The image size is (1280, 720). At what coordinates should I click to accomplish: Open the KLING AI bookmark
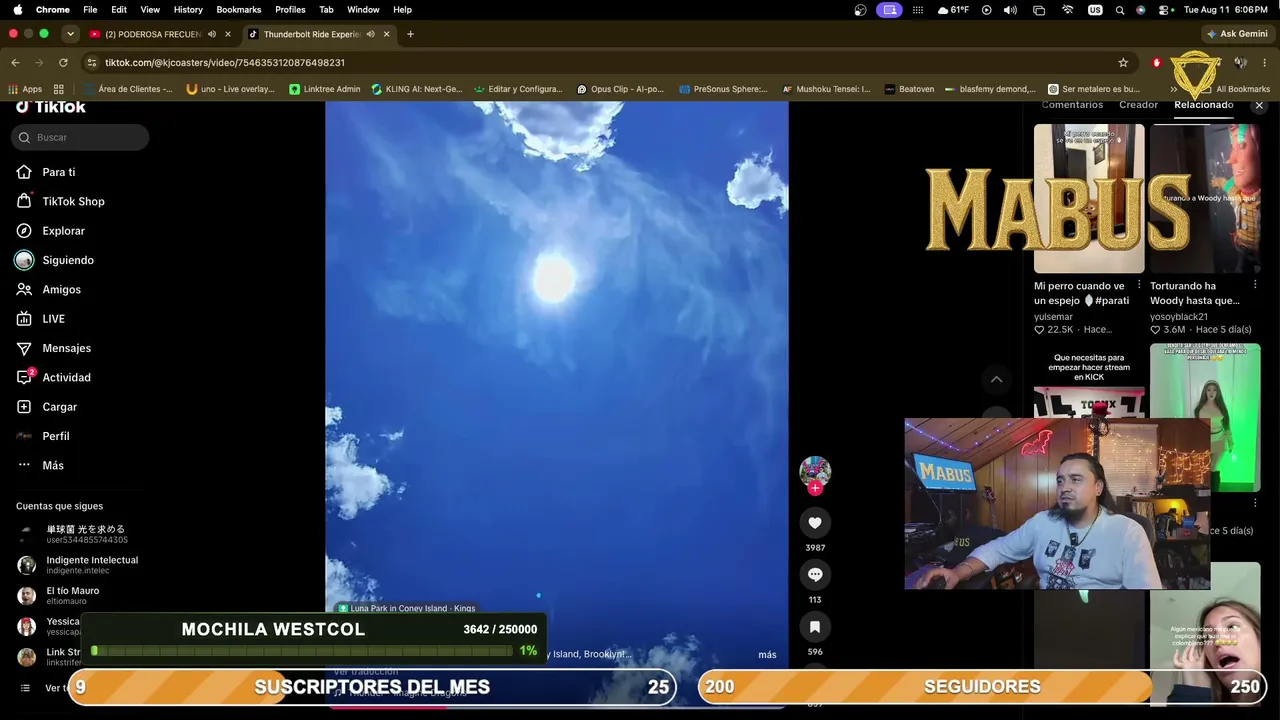(417, 89)
